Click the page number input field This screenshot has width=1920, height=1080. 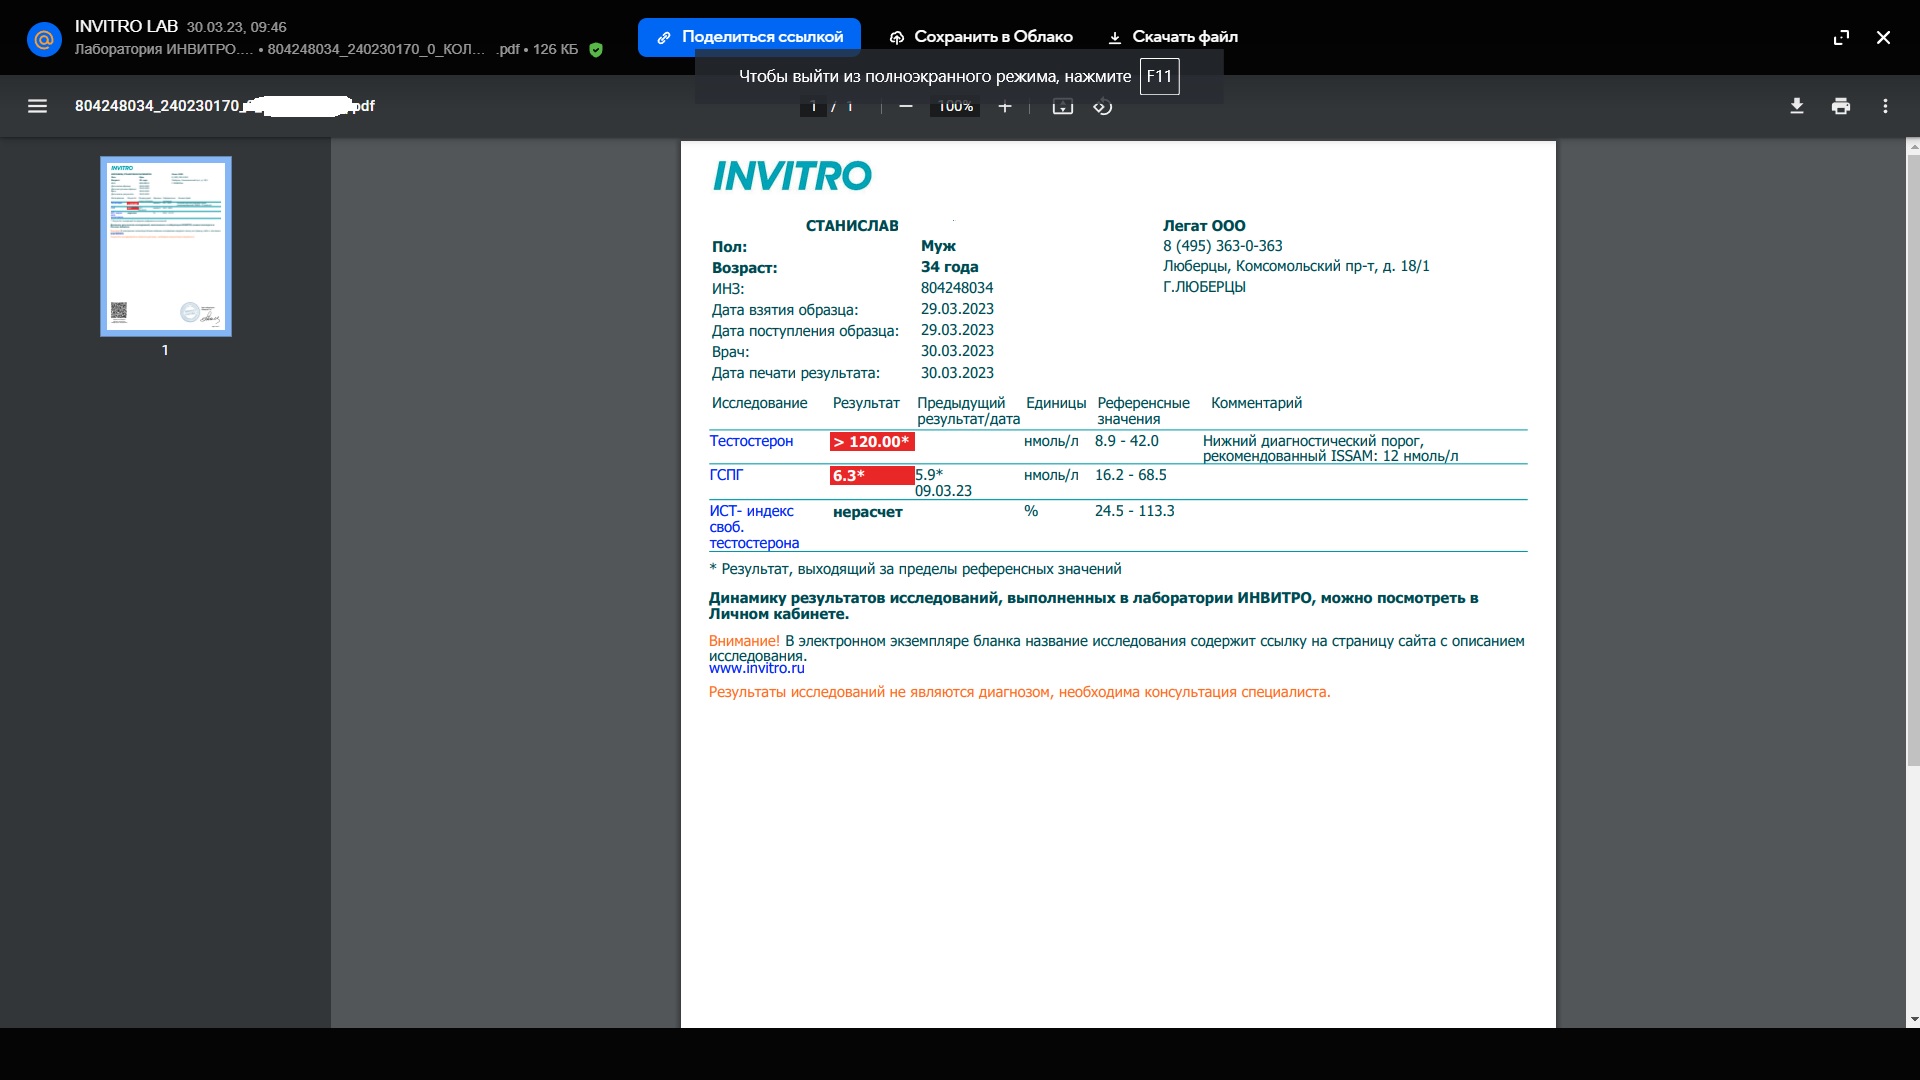(x=813, y=107)
